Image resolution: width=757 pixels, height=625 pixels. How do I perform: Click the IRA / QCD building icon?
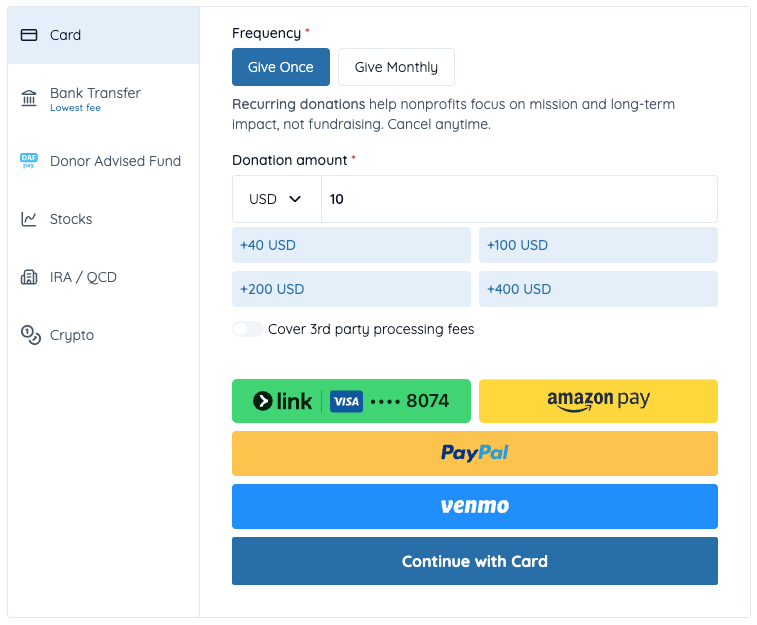pyautogui.click(x=29, y=277)
